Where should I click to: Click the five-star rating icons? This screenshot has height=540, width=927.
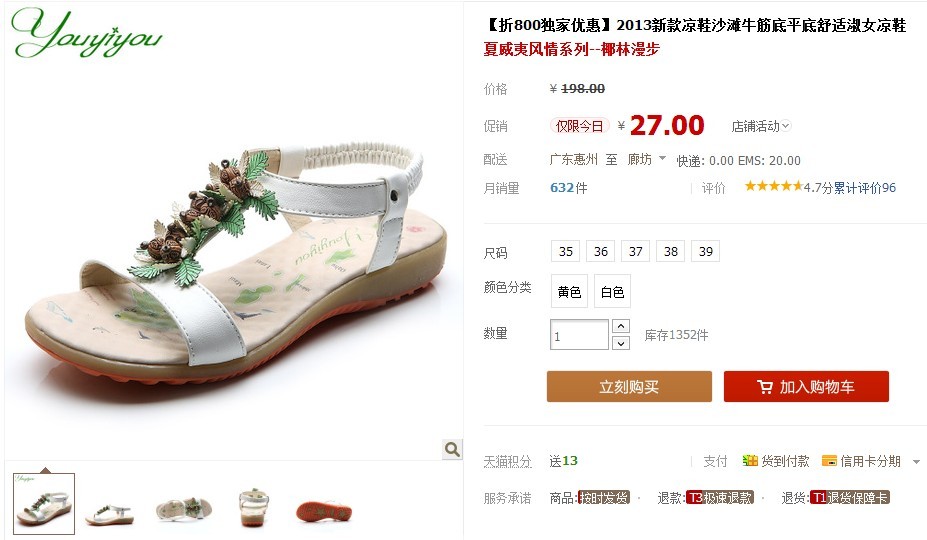[773, 187]
